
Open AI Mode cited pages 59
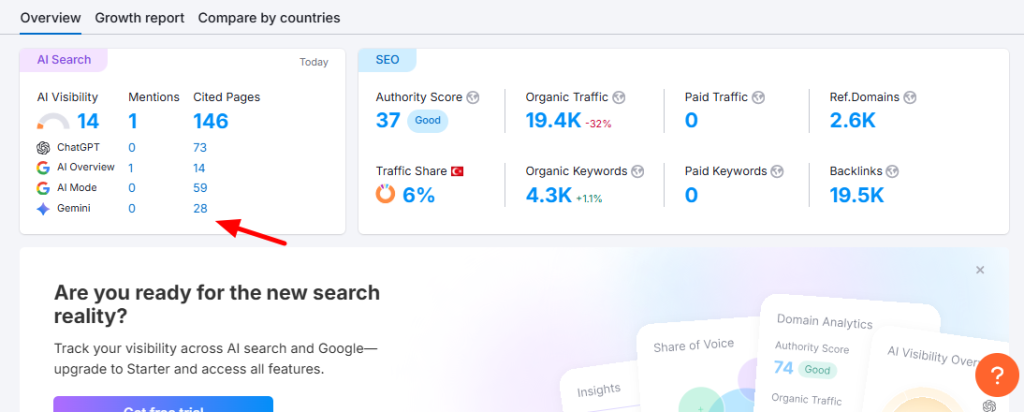coord(200,188)
